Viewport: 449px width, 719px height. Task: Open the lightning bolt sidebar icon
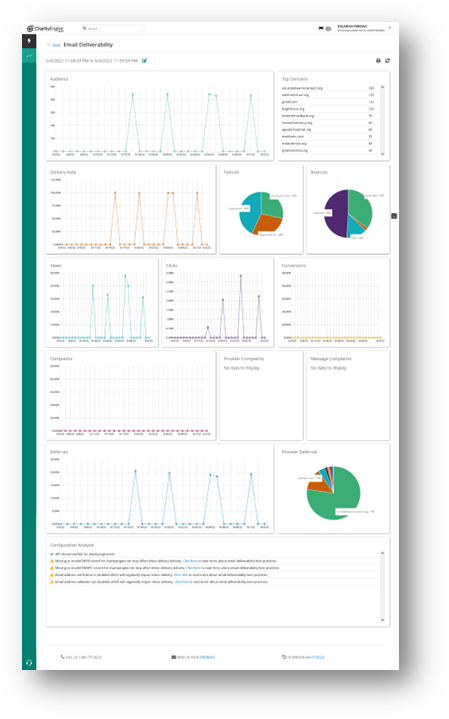pos(29,41)
